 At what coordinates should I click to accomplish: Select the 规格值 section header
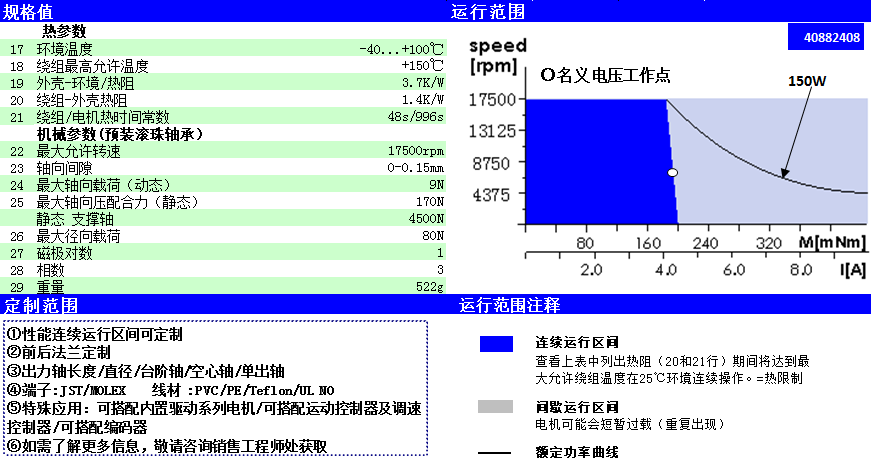click(x=34, y=12)
